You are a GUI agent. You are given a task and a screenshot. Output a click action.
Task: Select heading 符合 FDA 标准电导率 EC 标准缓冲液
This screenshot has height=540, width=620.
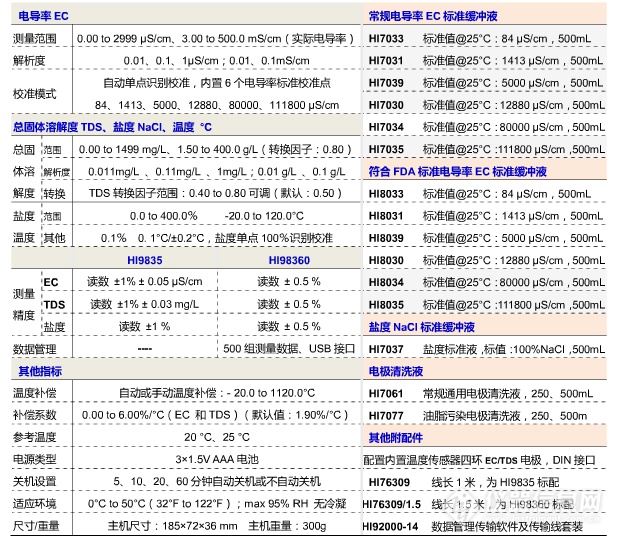[457, 172]
